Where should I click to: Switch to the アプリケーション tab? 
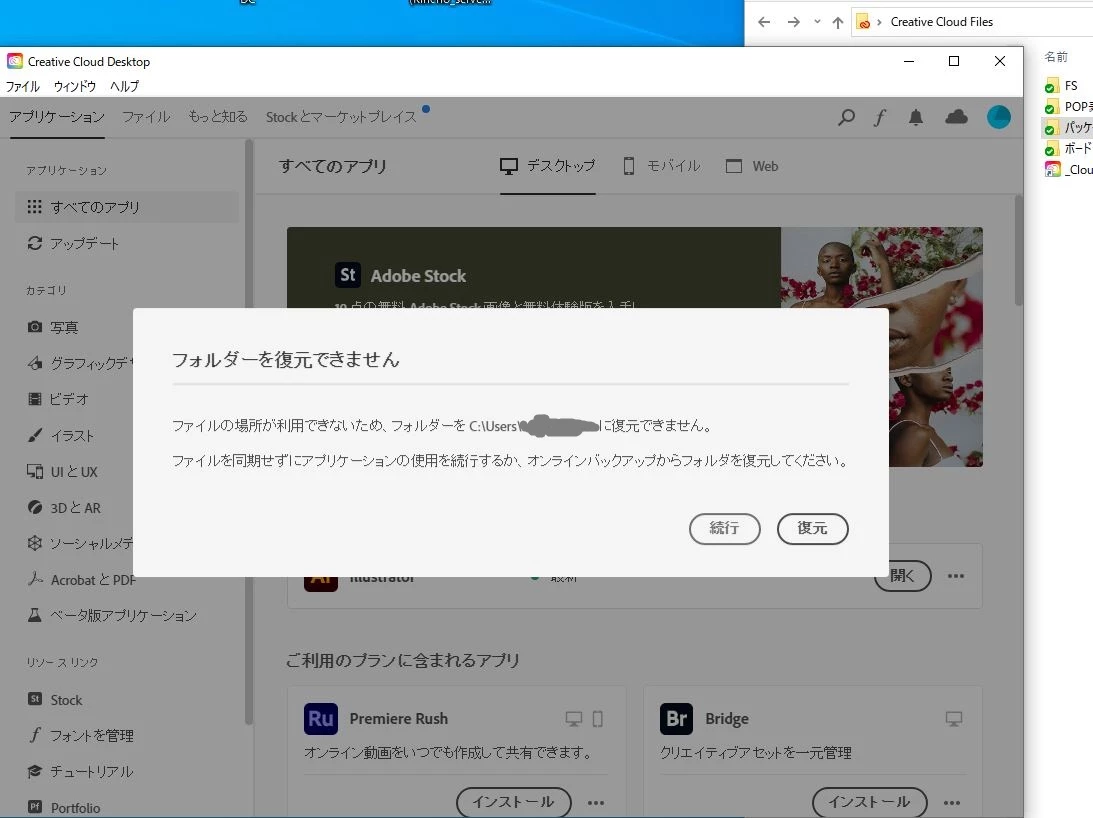(57, 117)
